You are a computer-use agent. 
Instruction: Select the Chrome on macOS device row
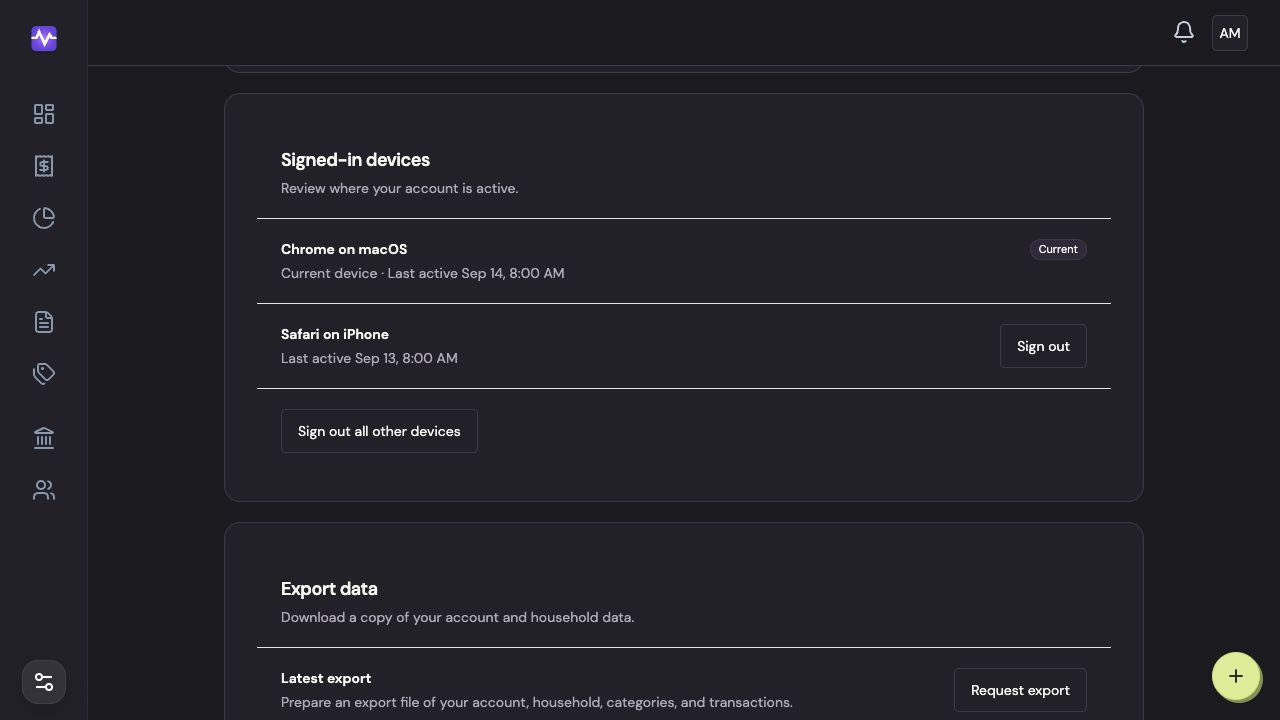(684, 261)
